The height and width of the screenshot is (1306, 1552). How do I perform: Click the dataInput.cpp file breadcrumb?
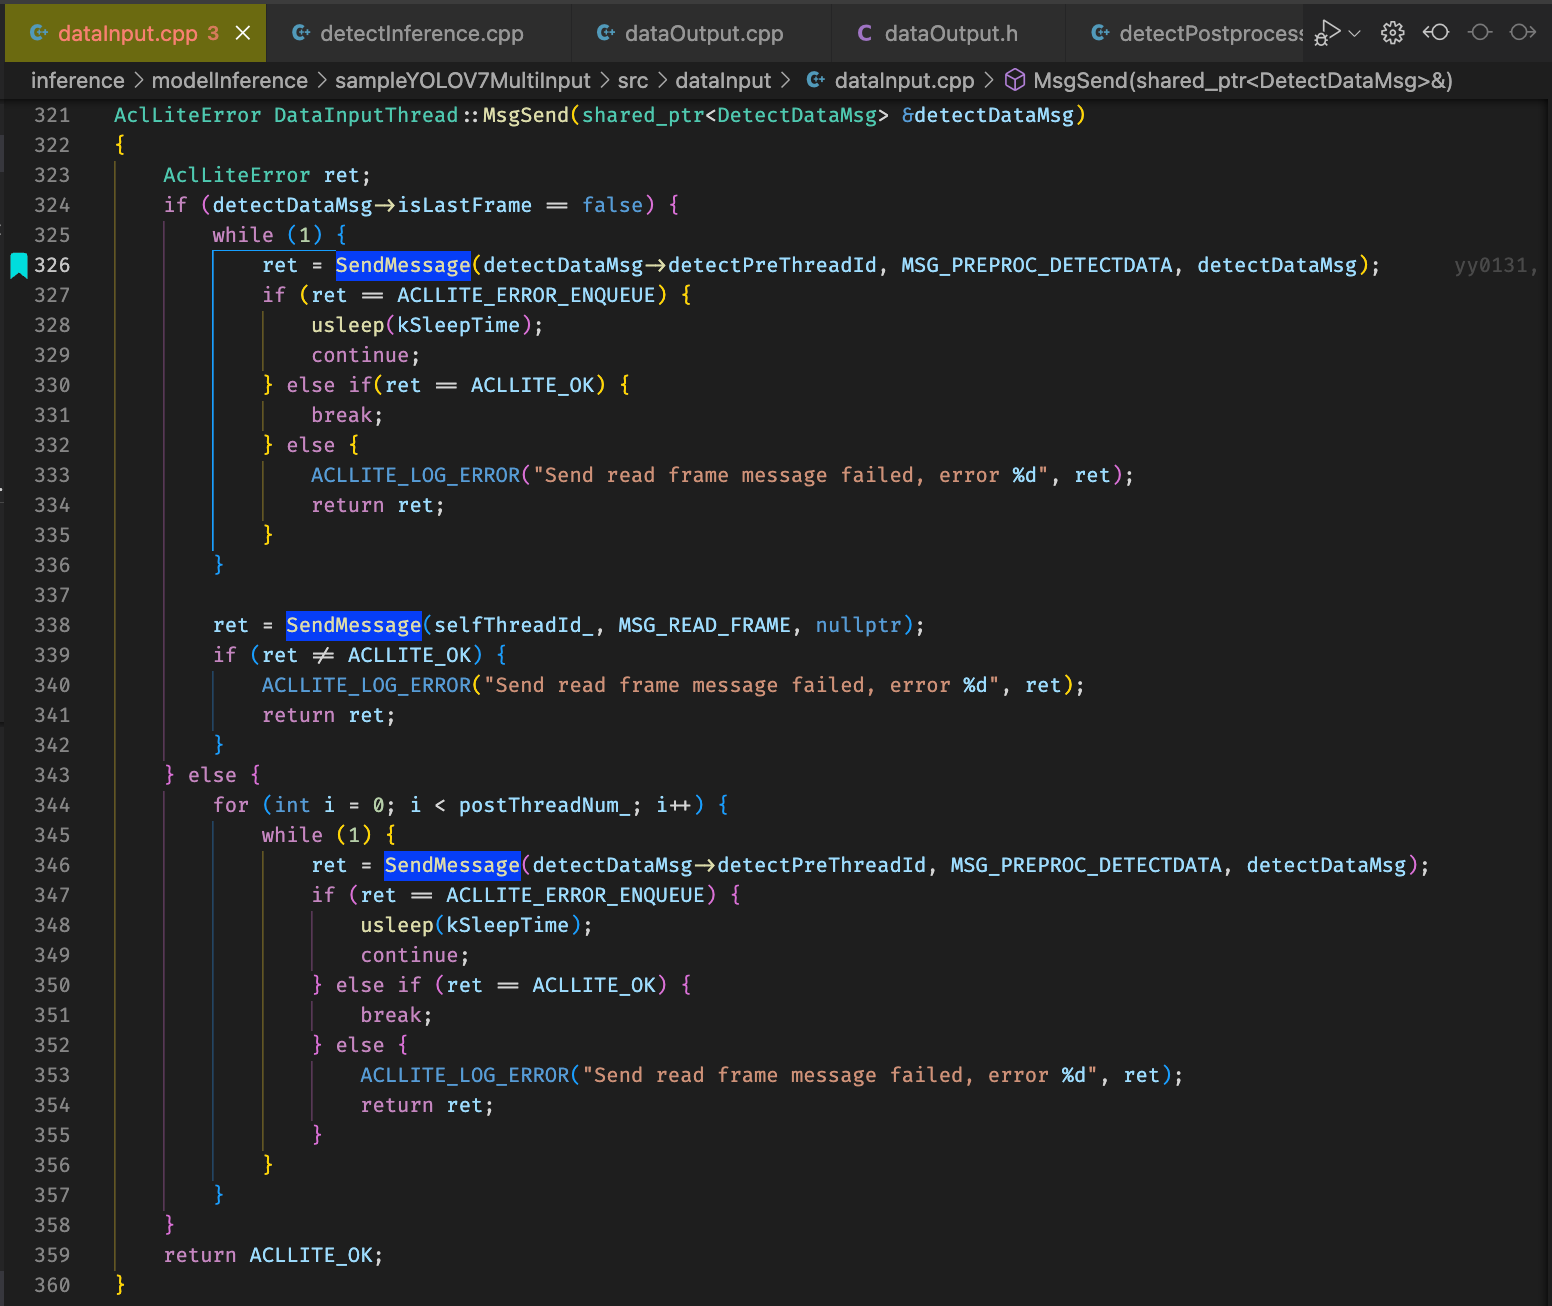pos(904,81)
